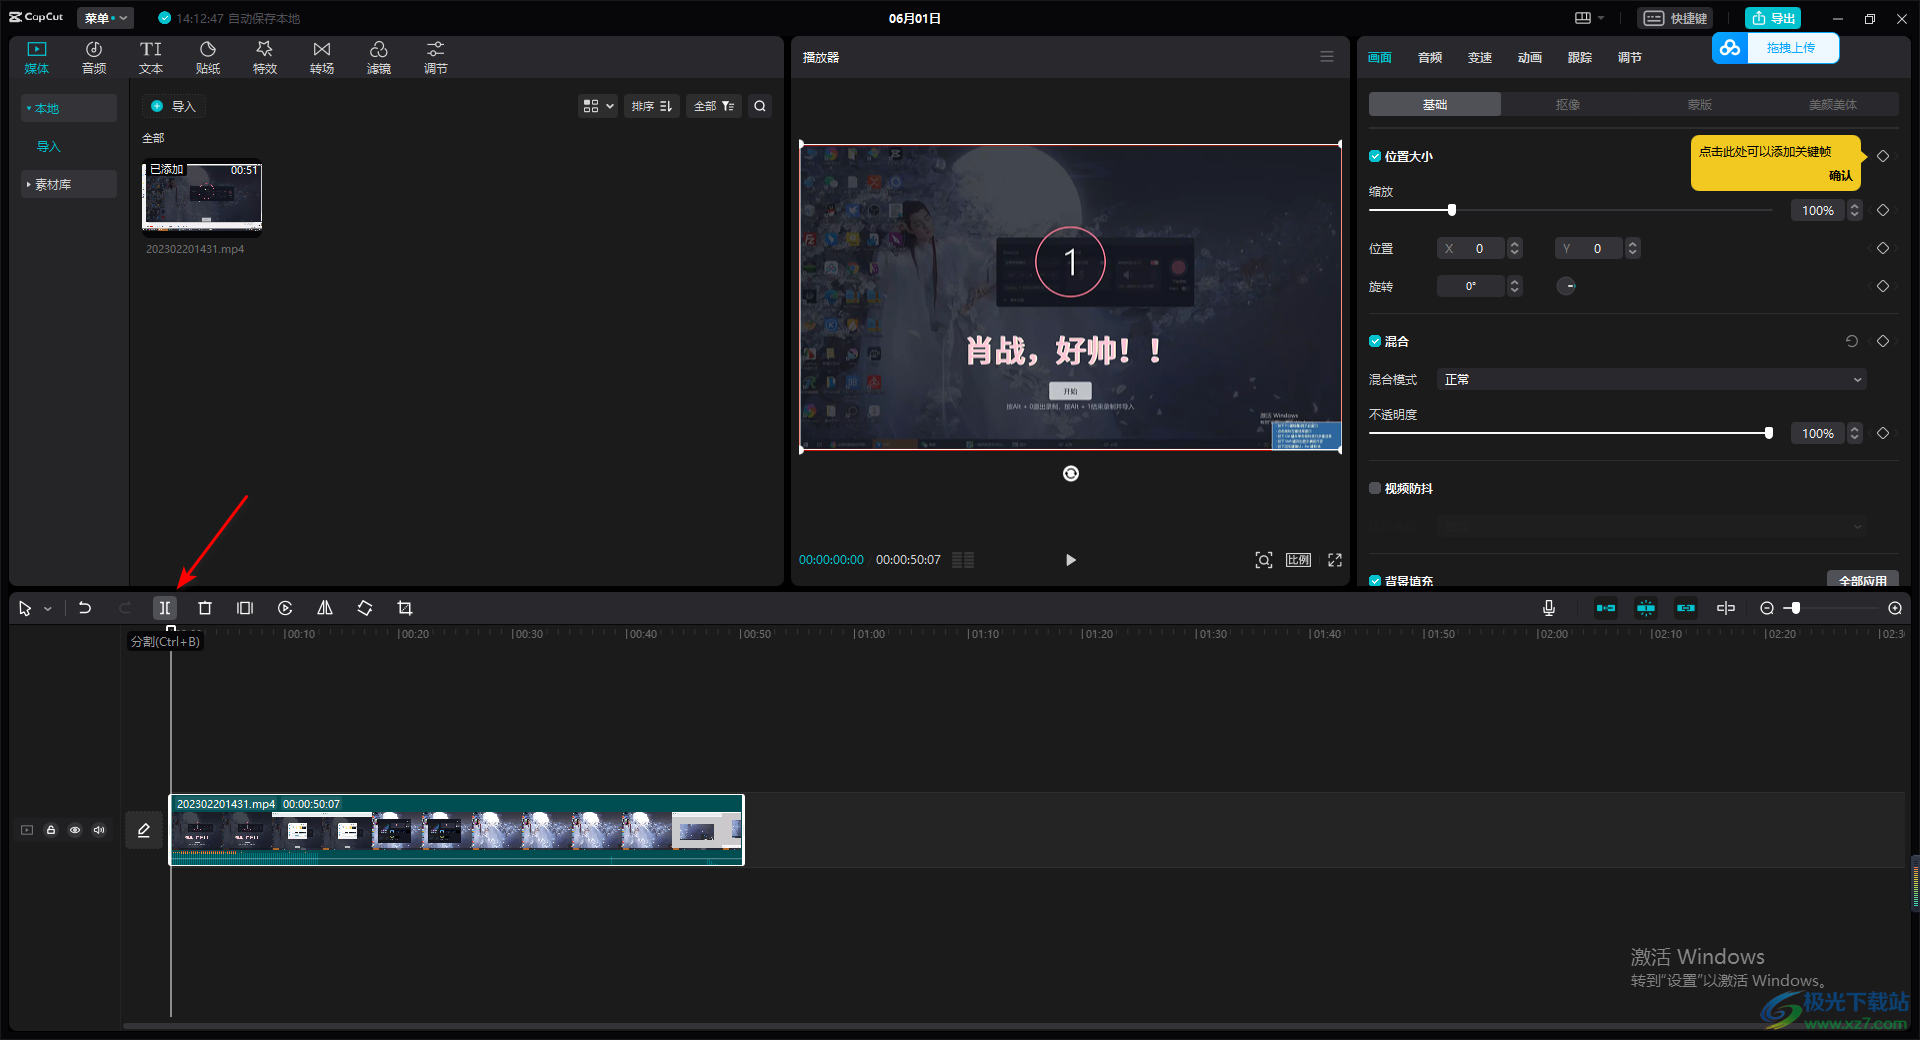Click the reset blend (混合) icon
The image size is (1920, 1040).
click(1852, 341)
